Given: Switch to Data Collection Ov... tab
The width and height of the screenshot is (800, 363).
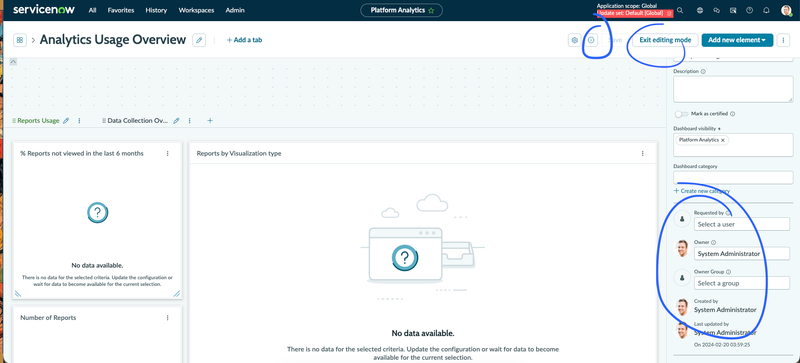Looking at the screenshot, I should pos(138,120).
